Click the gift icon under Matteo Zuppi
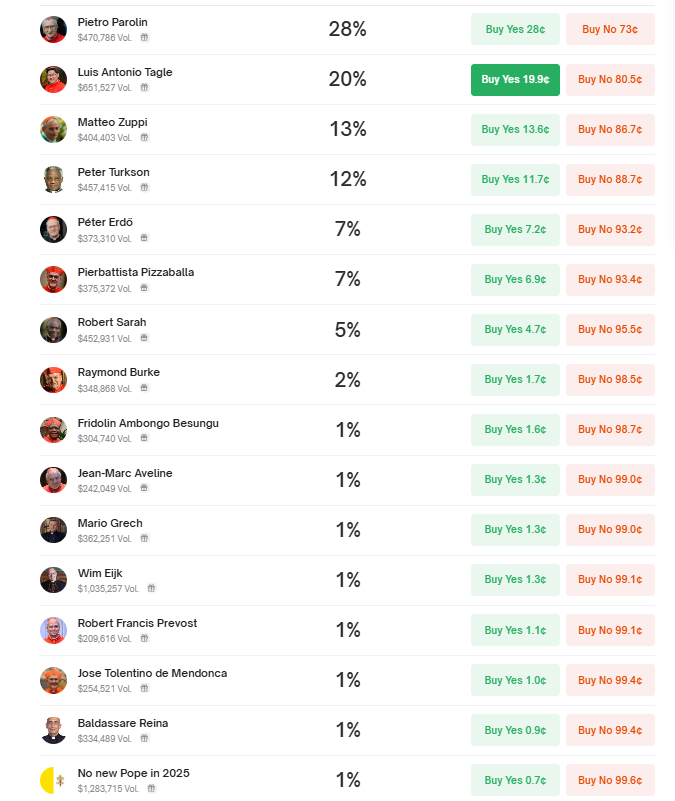This screenshot has width=675, height=801. pos(145,137)
